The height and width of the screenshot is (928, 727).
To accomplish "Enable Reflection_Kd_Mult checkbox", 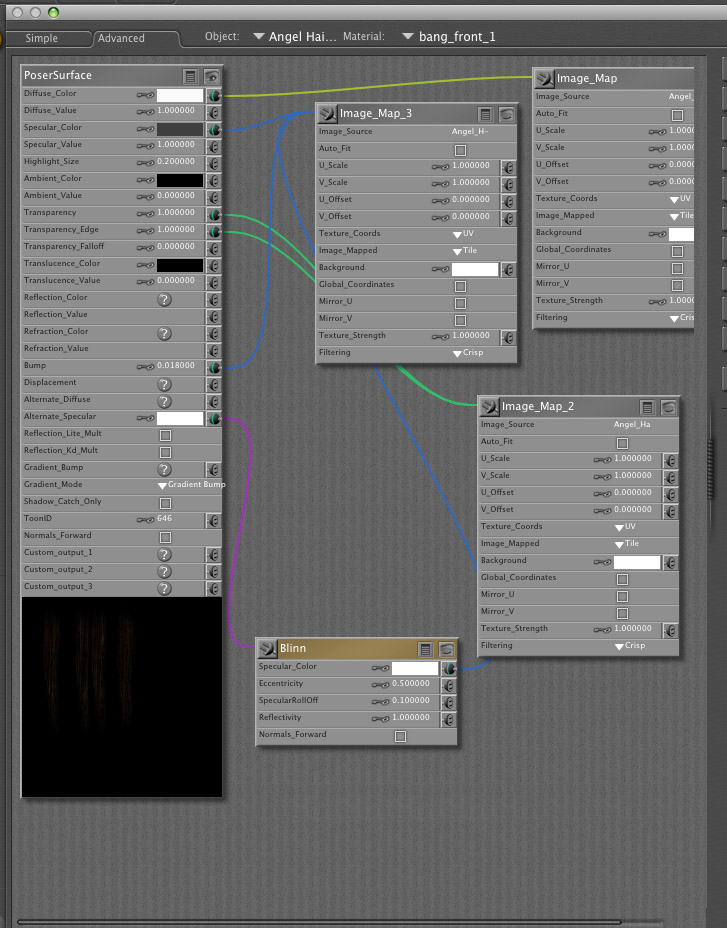I will point(166,453).
